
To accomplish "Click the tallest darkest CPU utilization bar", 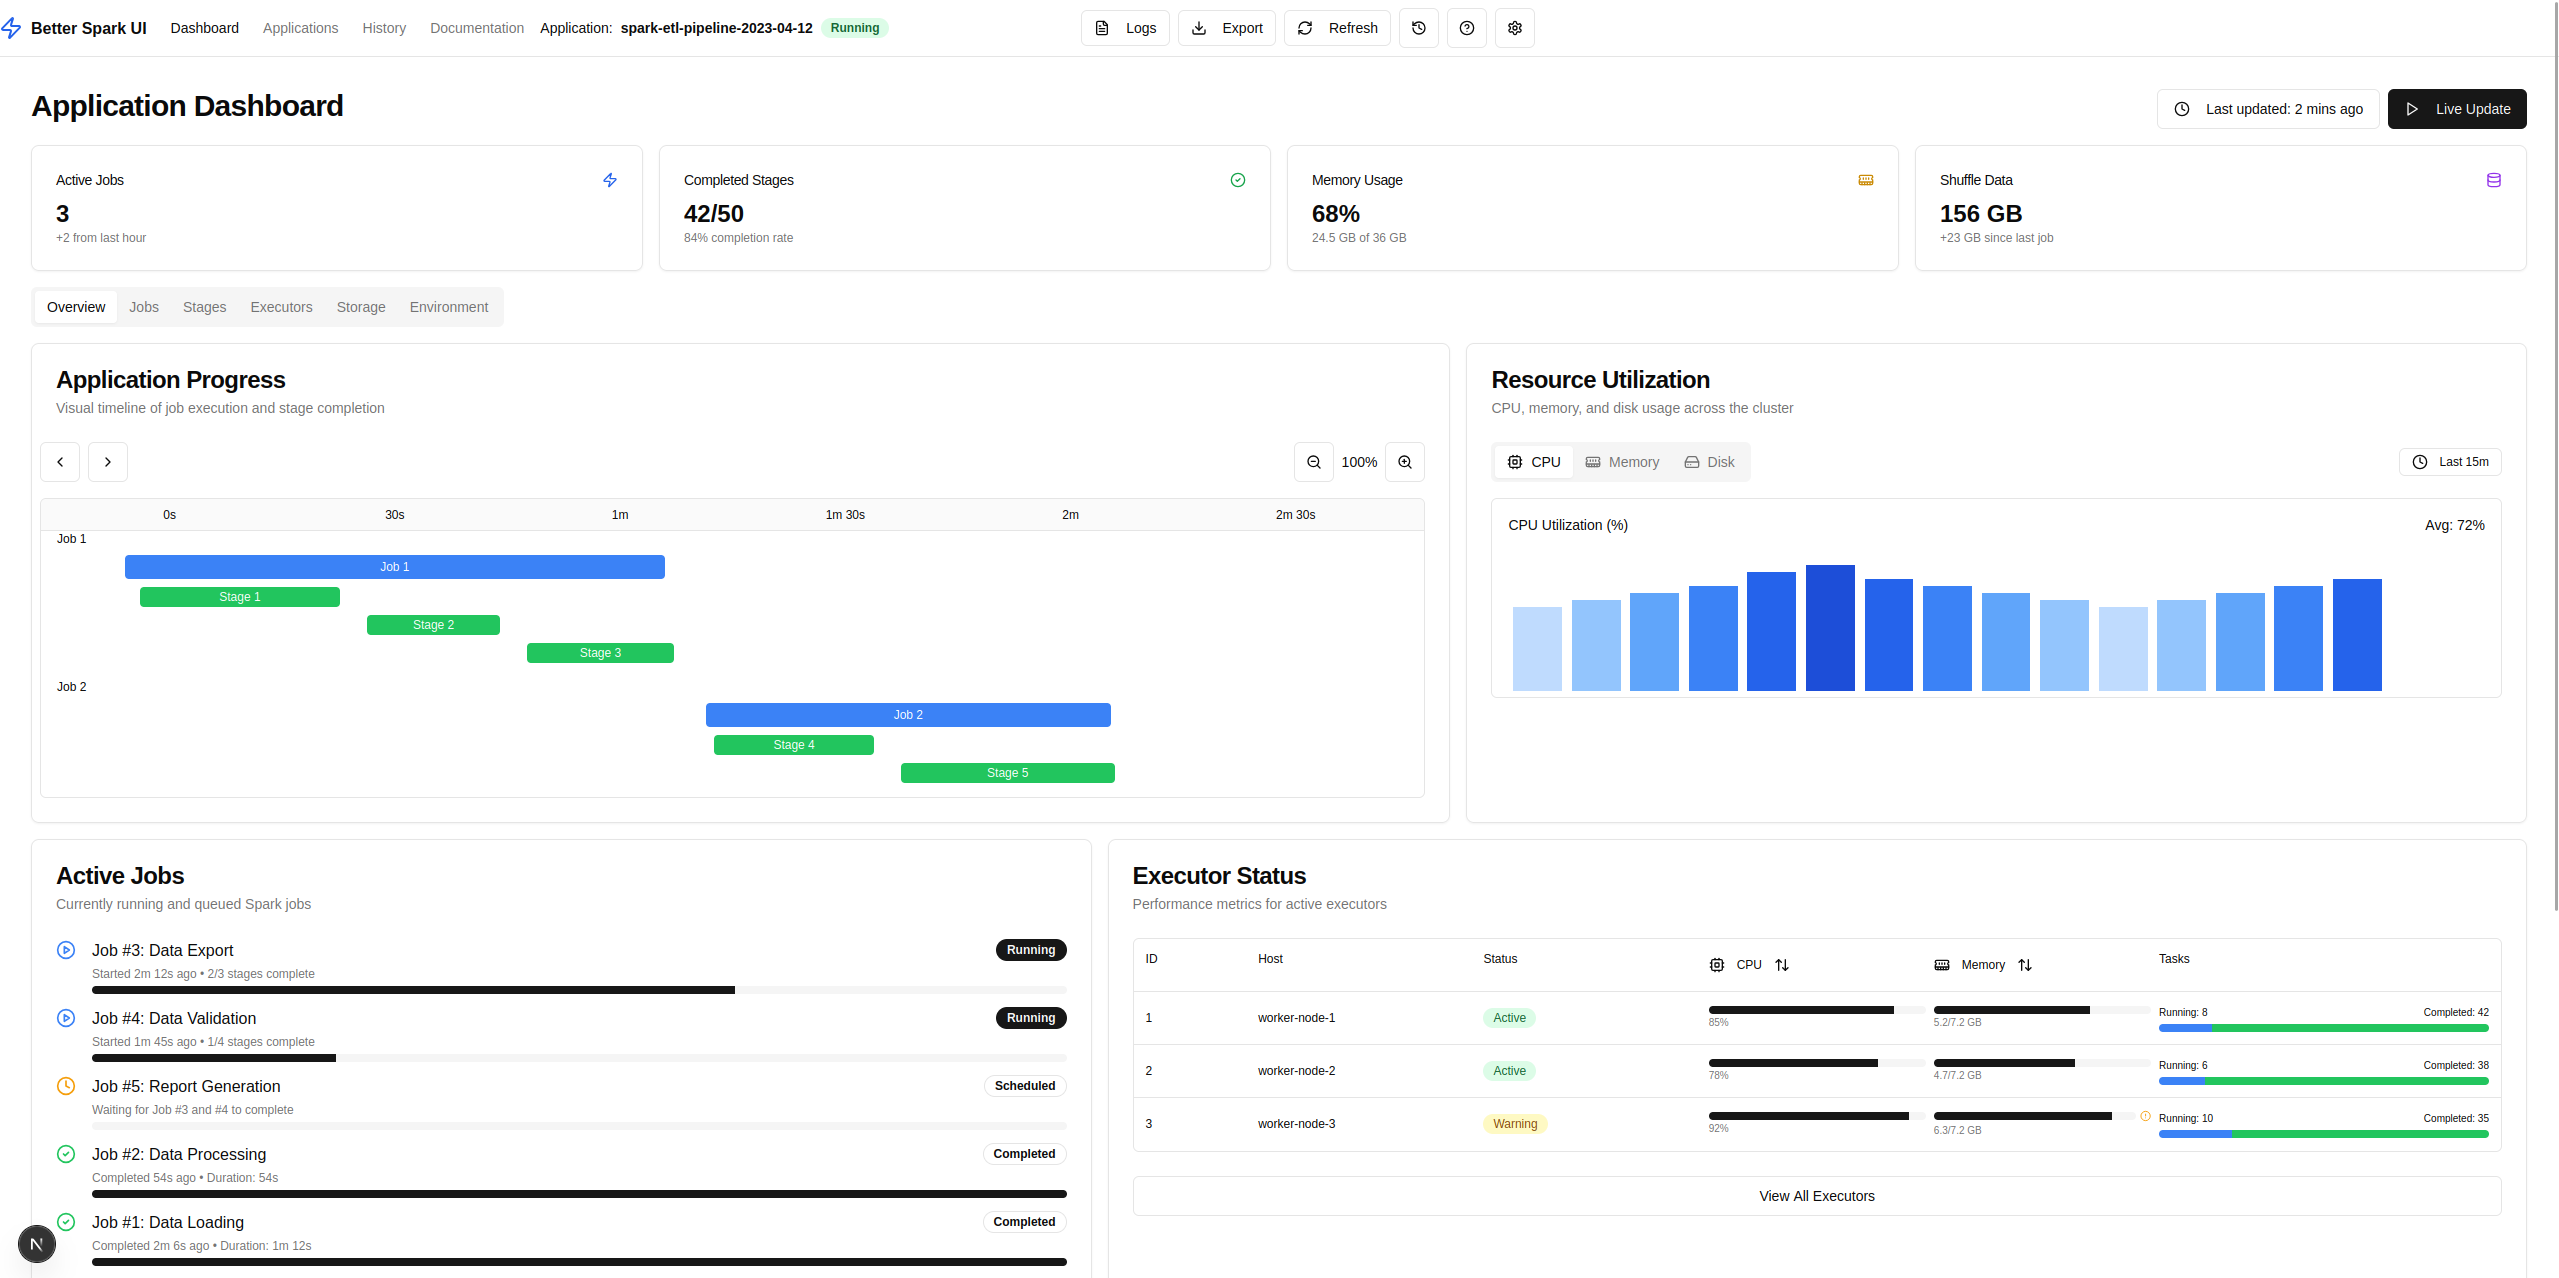I will coord(1830,628).
